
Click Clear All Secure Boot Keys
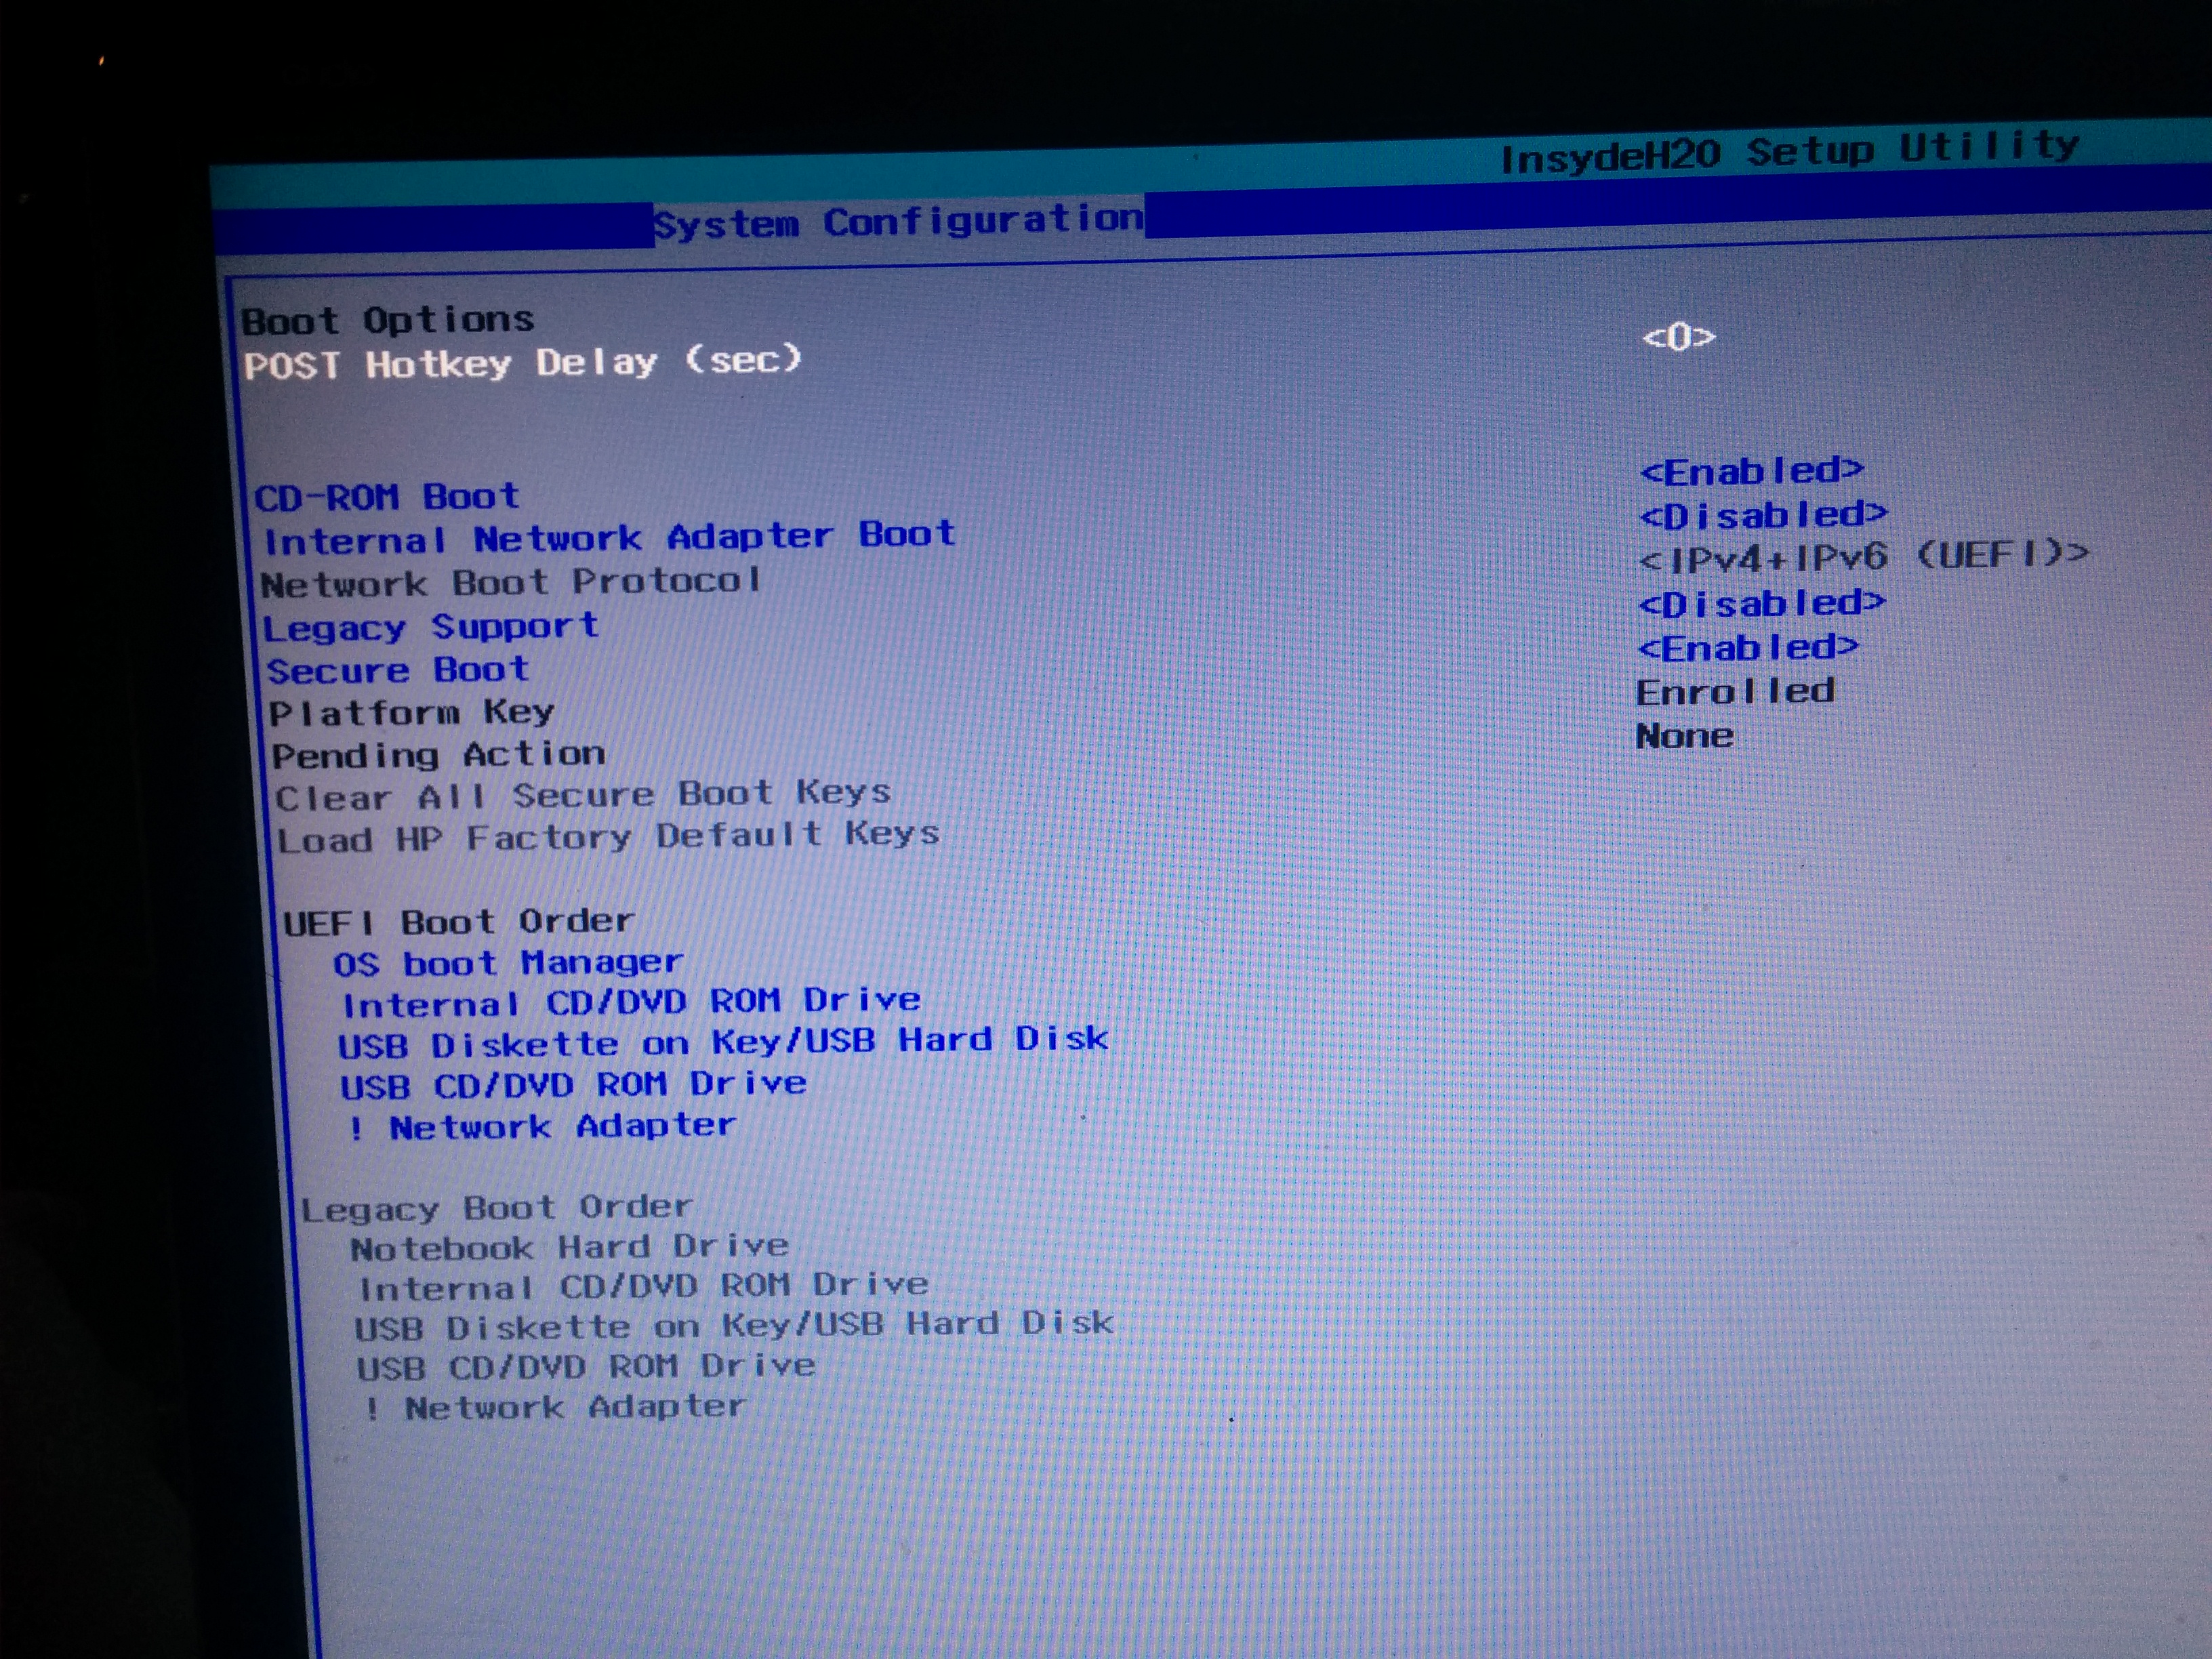[x=582, y=796]
